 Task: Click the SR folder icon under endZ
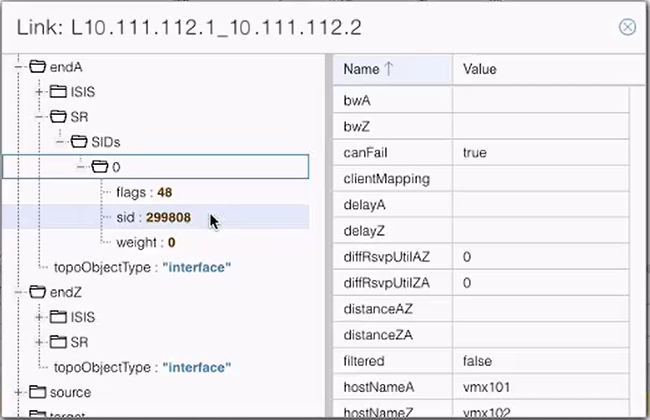58,342
